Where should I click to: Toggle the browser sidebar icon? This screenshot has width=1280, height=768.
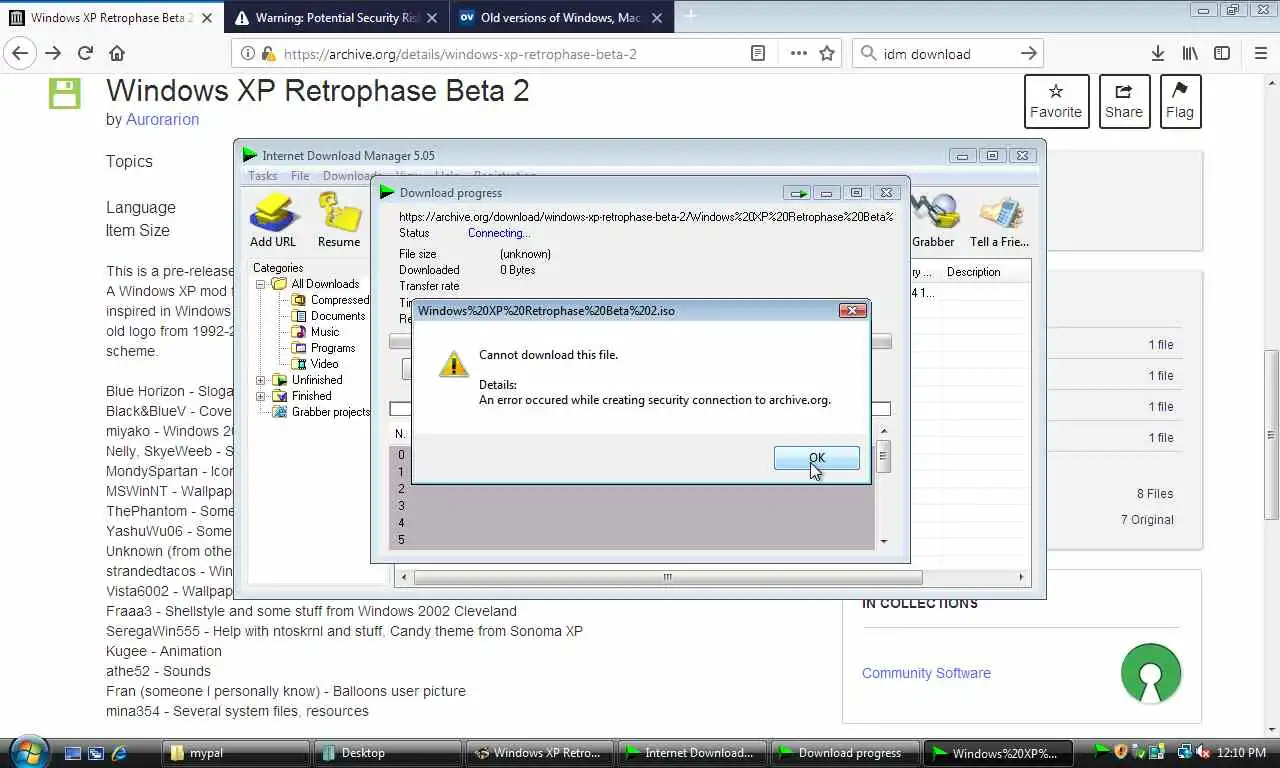(x=1222, y=54)
